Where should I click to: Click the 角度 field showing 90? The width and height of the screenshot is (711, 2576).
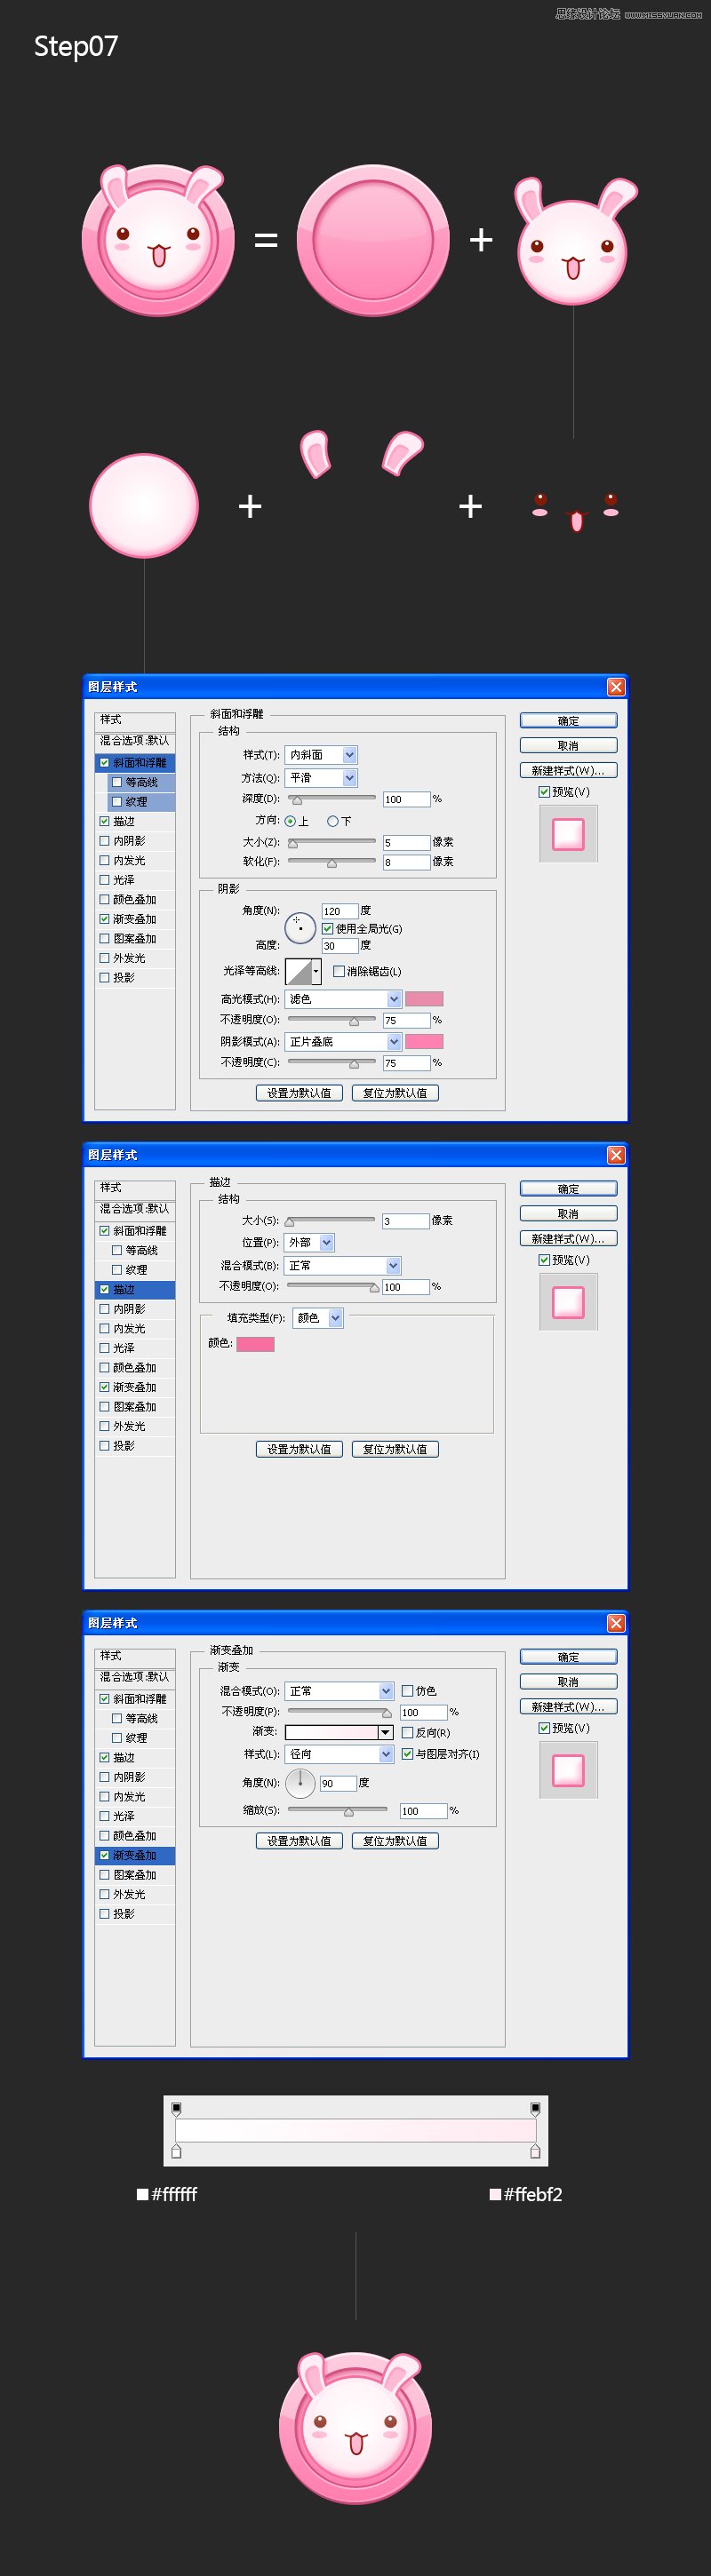click(337, 1783)
